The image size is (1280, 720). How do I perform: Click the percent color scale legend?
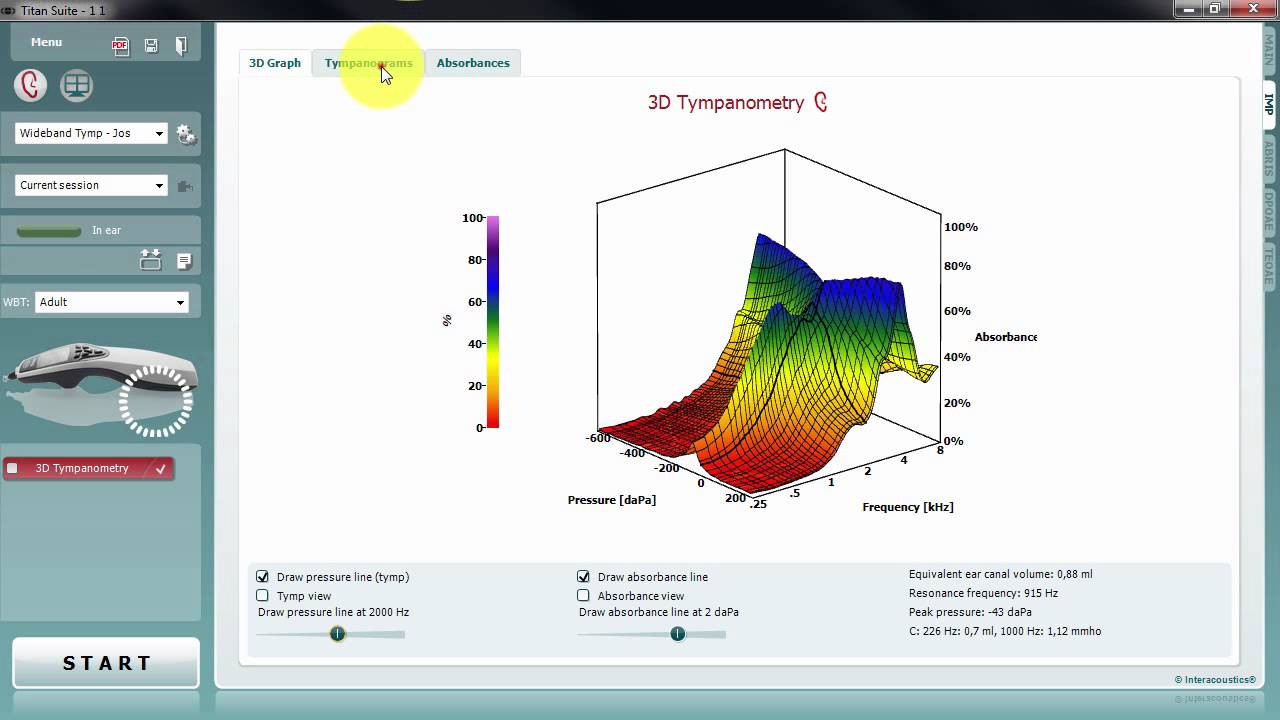493,322
